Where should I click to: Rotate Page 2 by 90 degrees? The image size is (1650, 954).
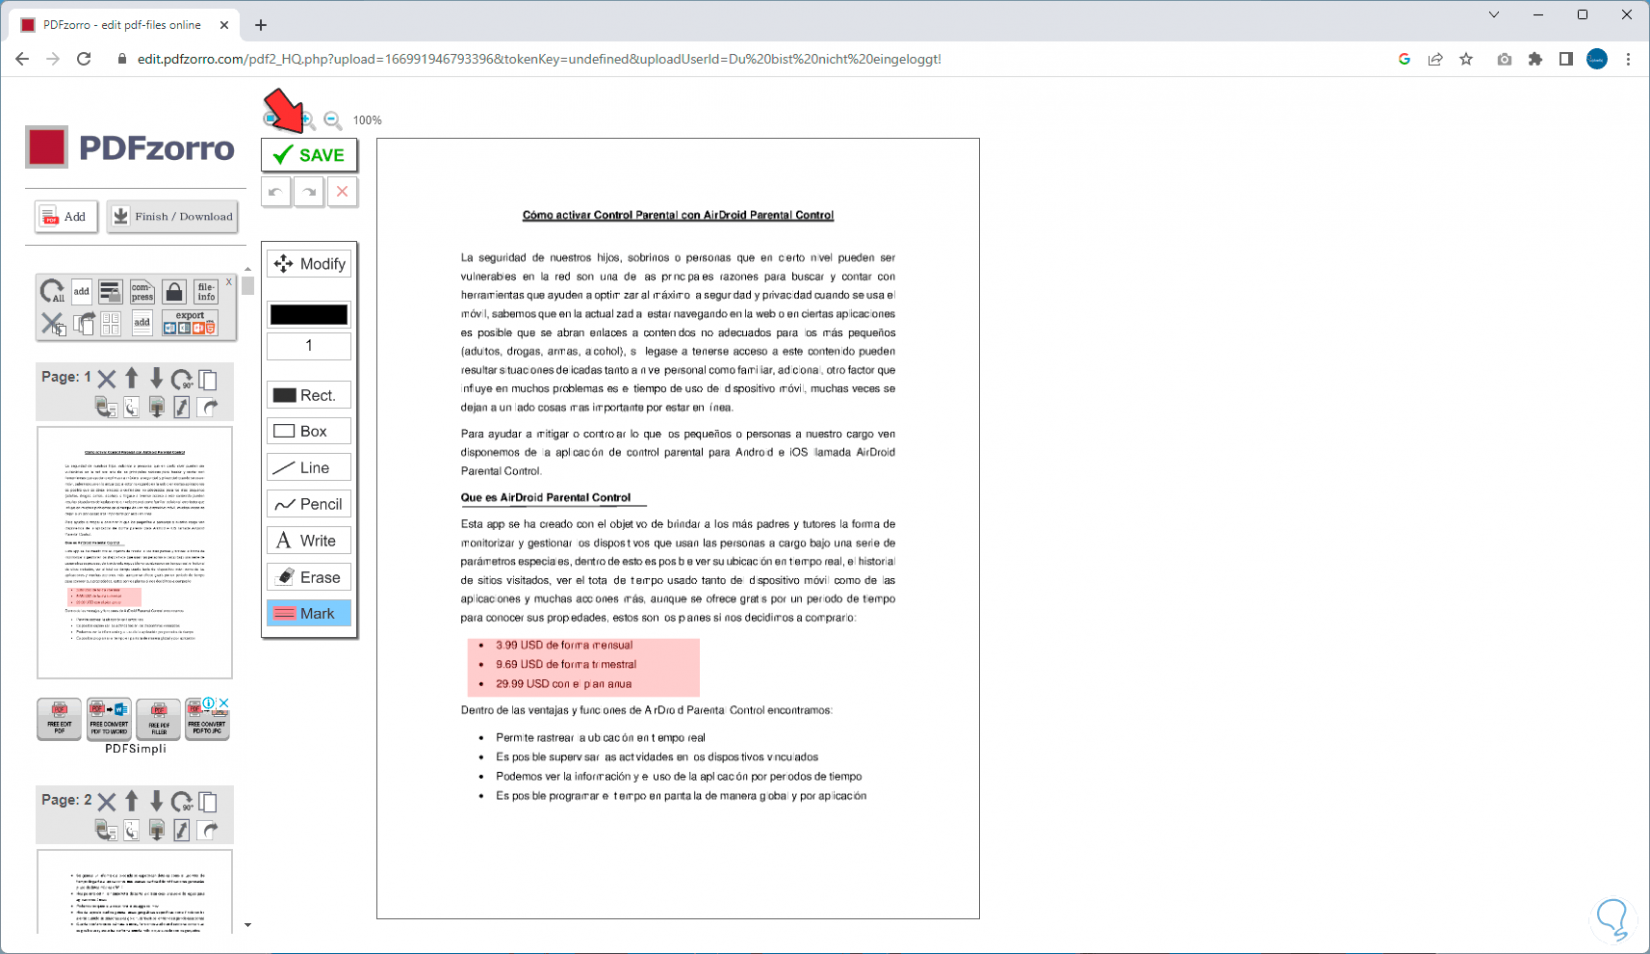(182, 802)
